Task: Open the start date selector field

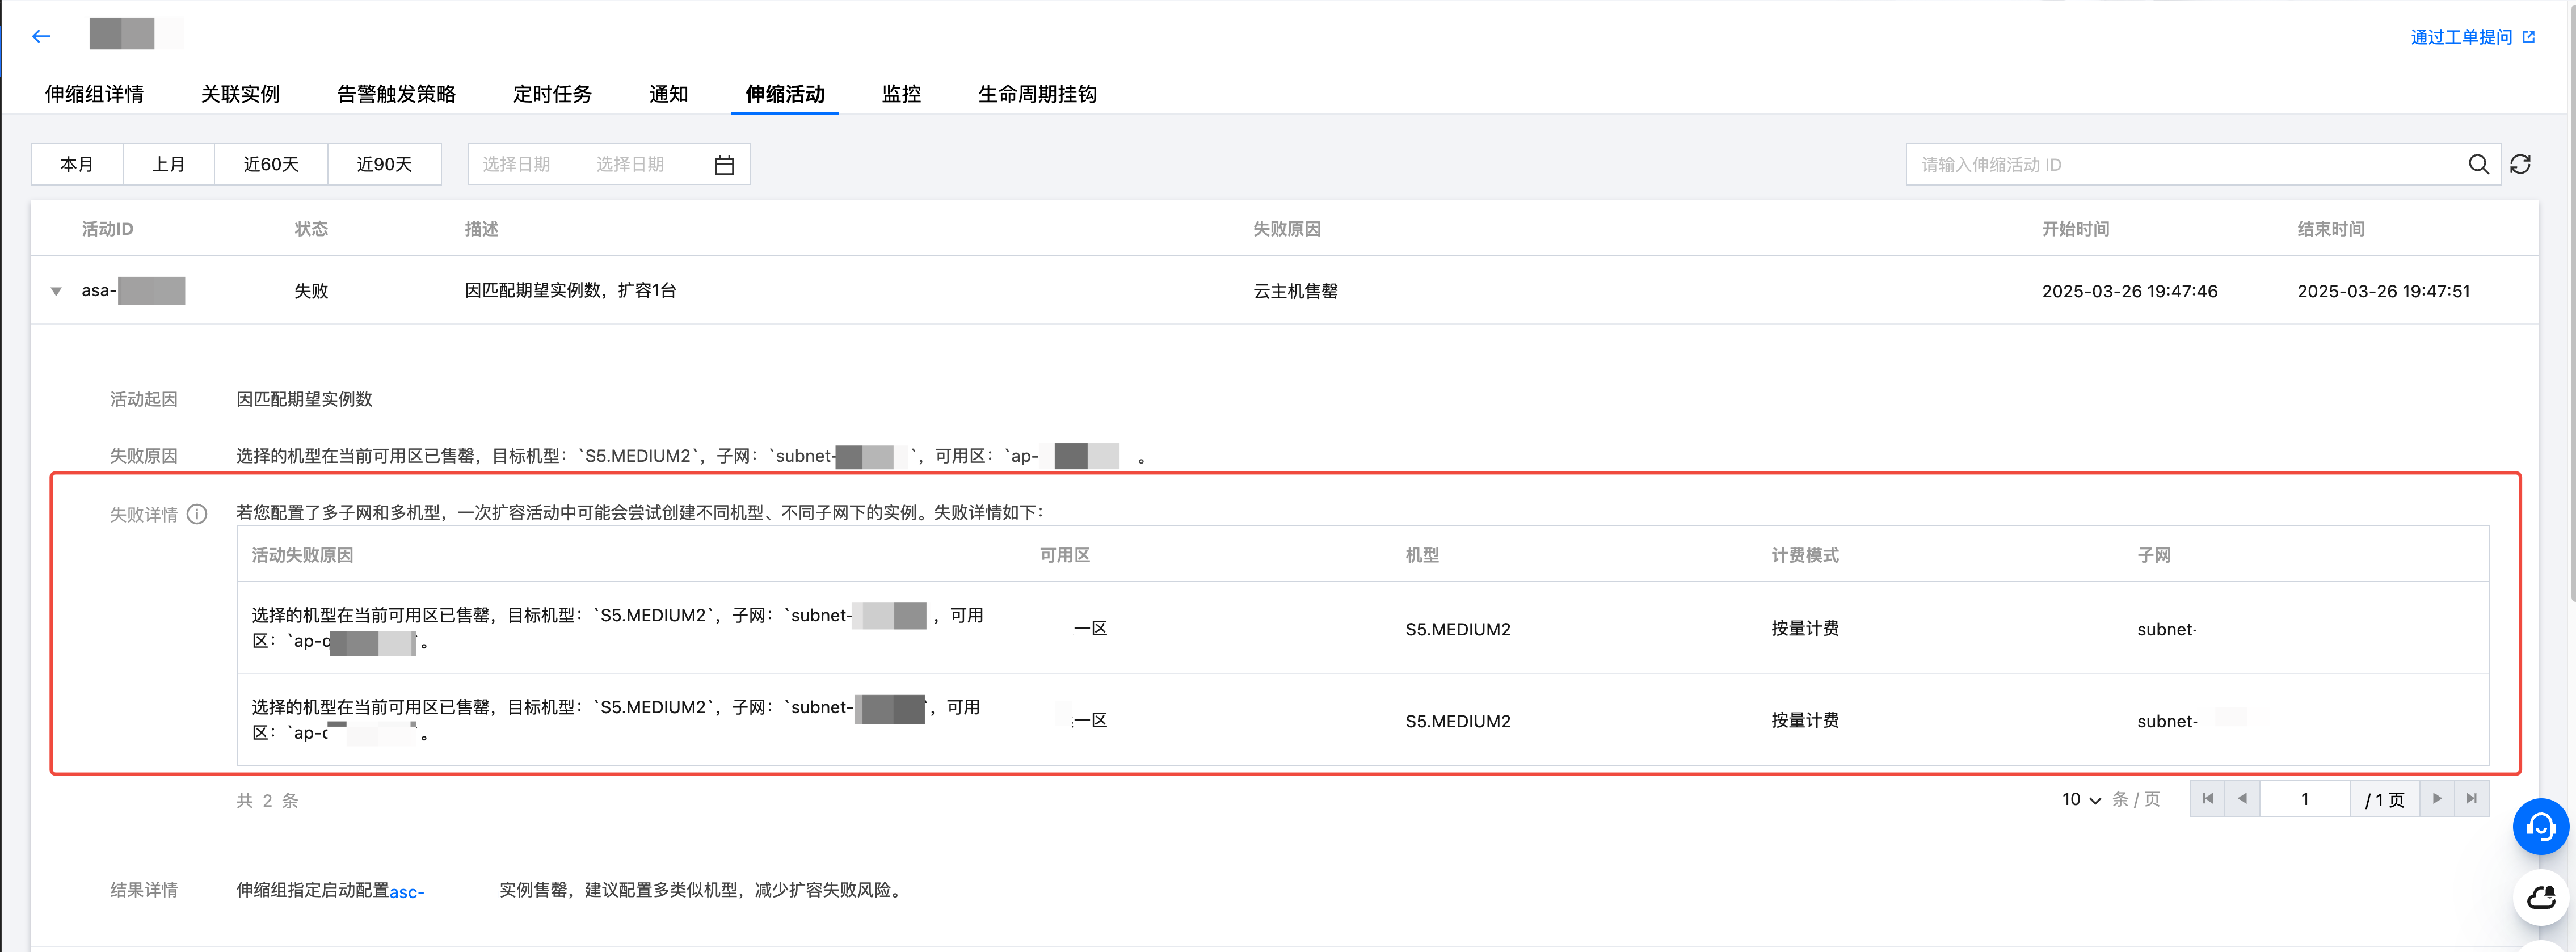Action: pos(517,165)
